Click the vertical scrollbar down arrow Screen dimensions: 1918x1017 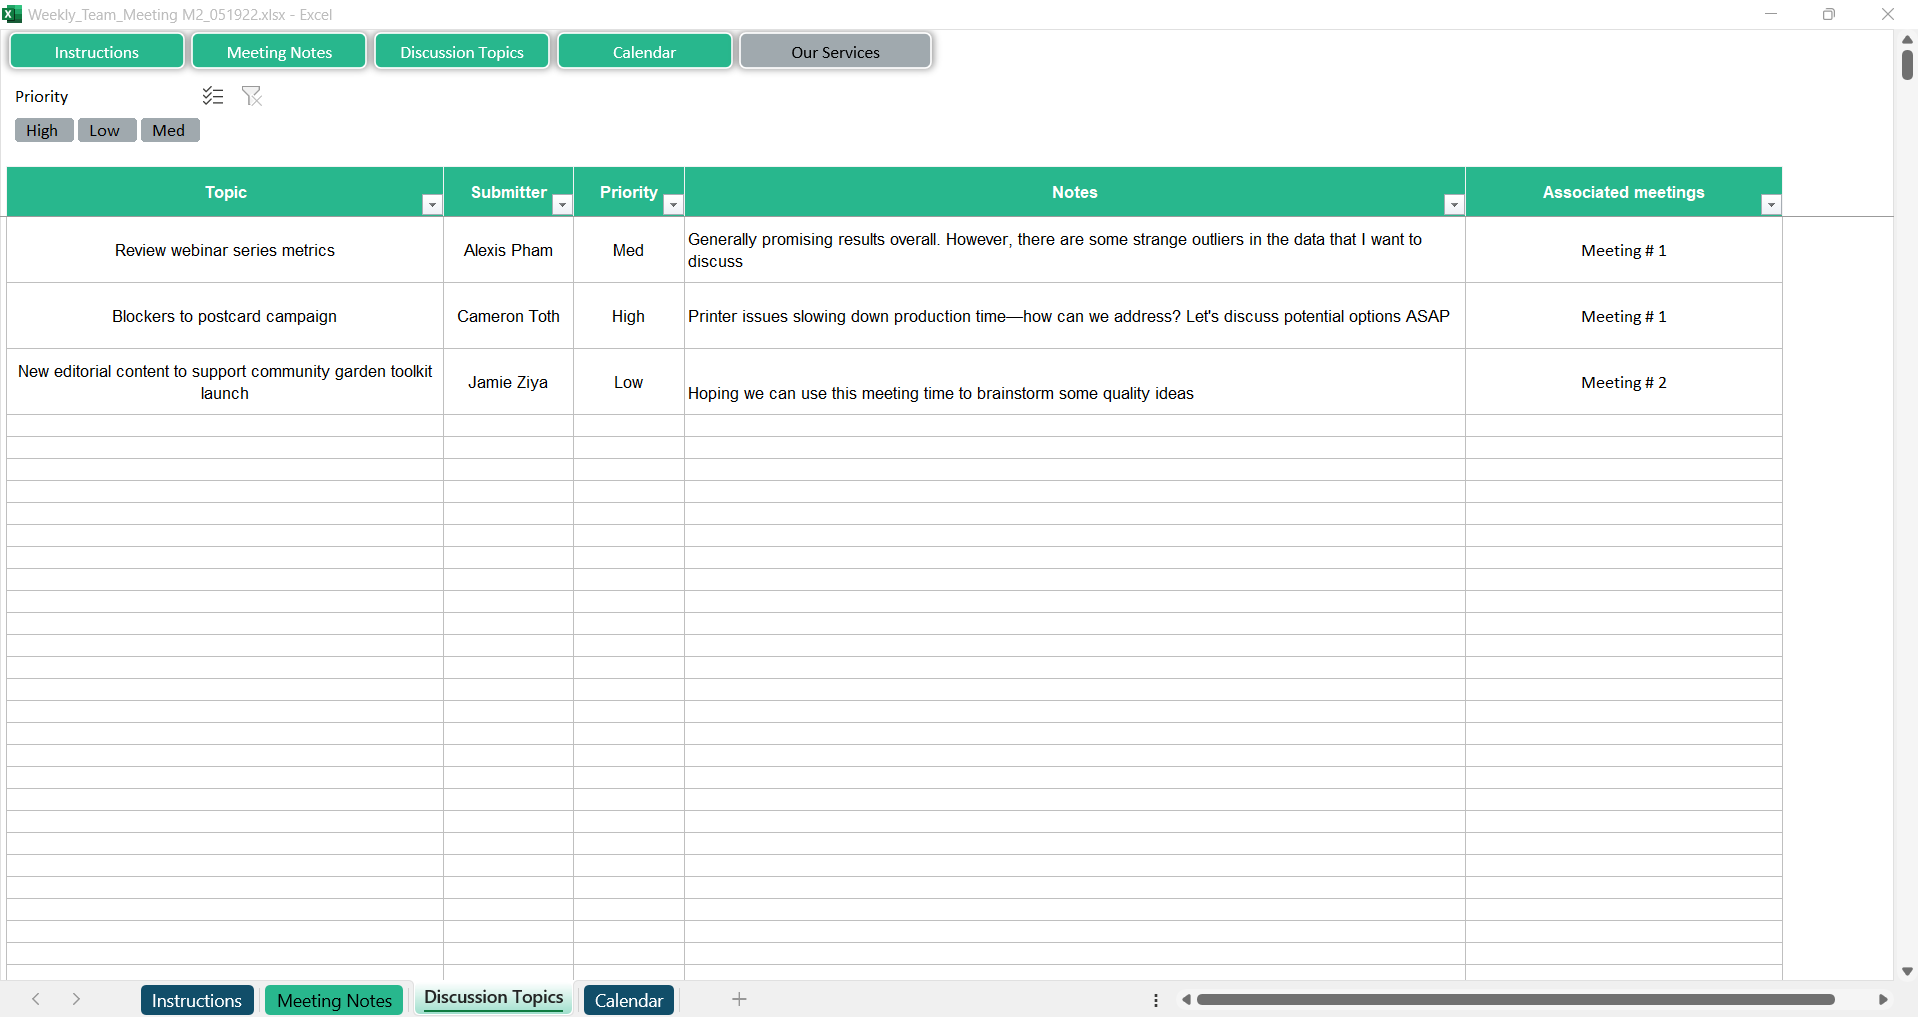pyautogui.click(x=1907, y=971)
